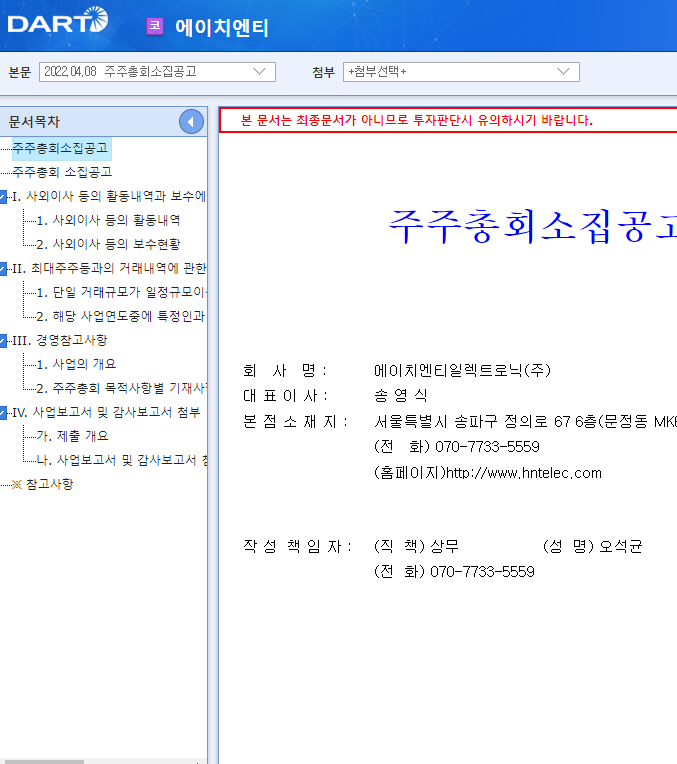The width and height of the screenshot is (677, 764).
Task: Click the DART logo
Action: (58, 20)
